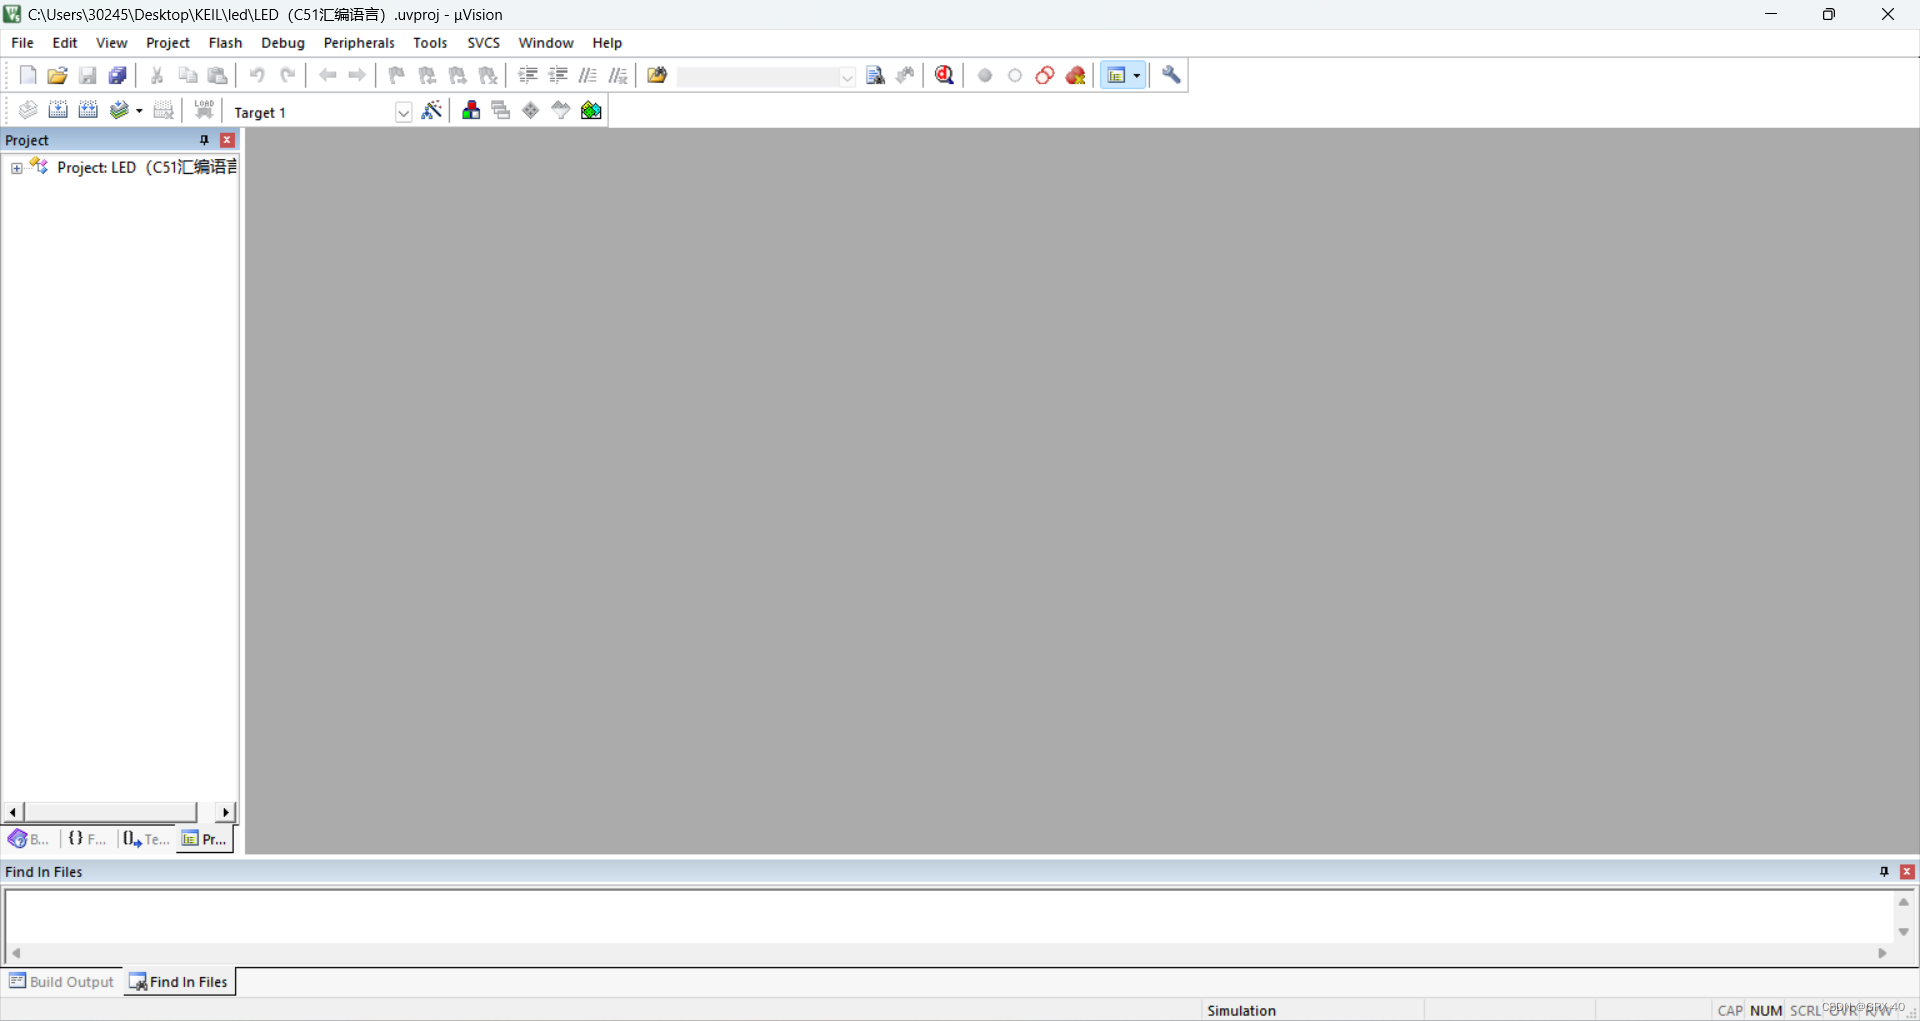Switch to the Build Output tab
Image resolution: width=1920 pixels, height=1021 pixels.
62,982
